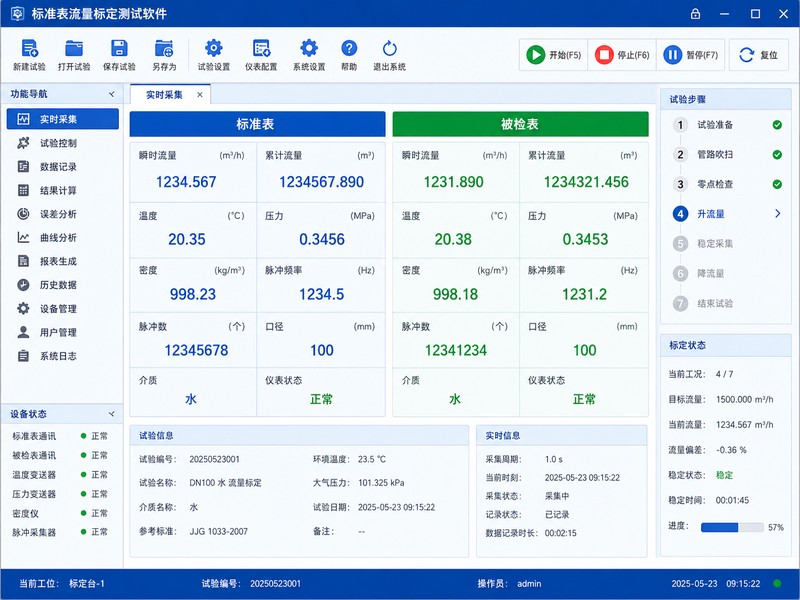Click 压力变送器 status row
The height and width of the screenshot is (600, 800).
[x=60, y=494]
